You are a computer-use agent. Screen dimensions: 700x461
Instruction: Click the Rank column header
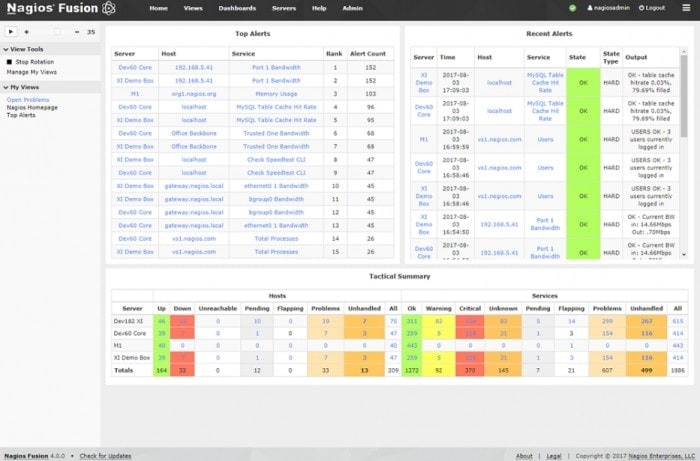coord(334,54)
